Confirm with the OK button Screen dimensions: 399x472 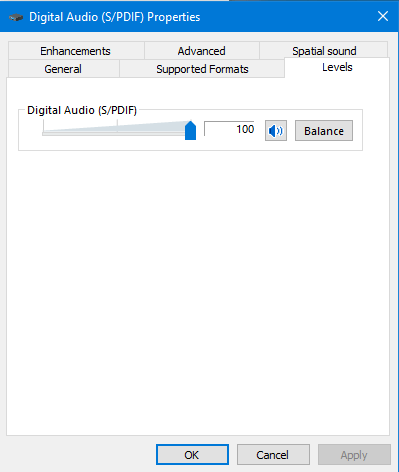coord(192,455)
